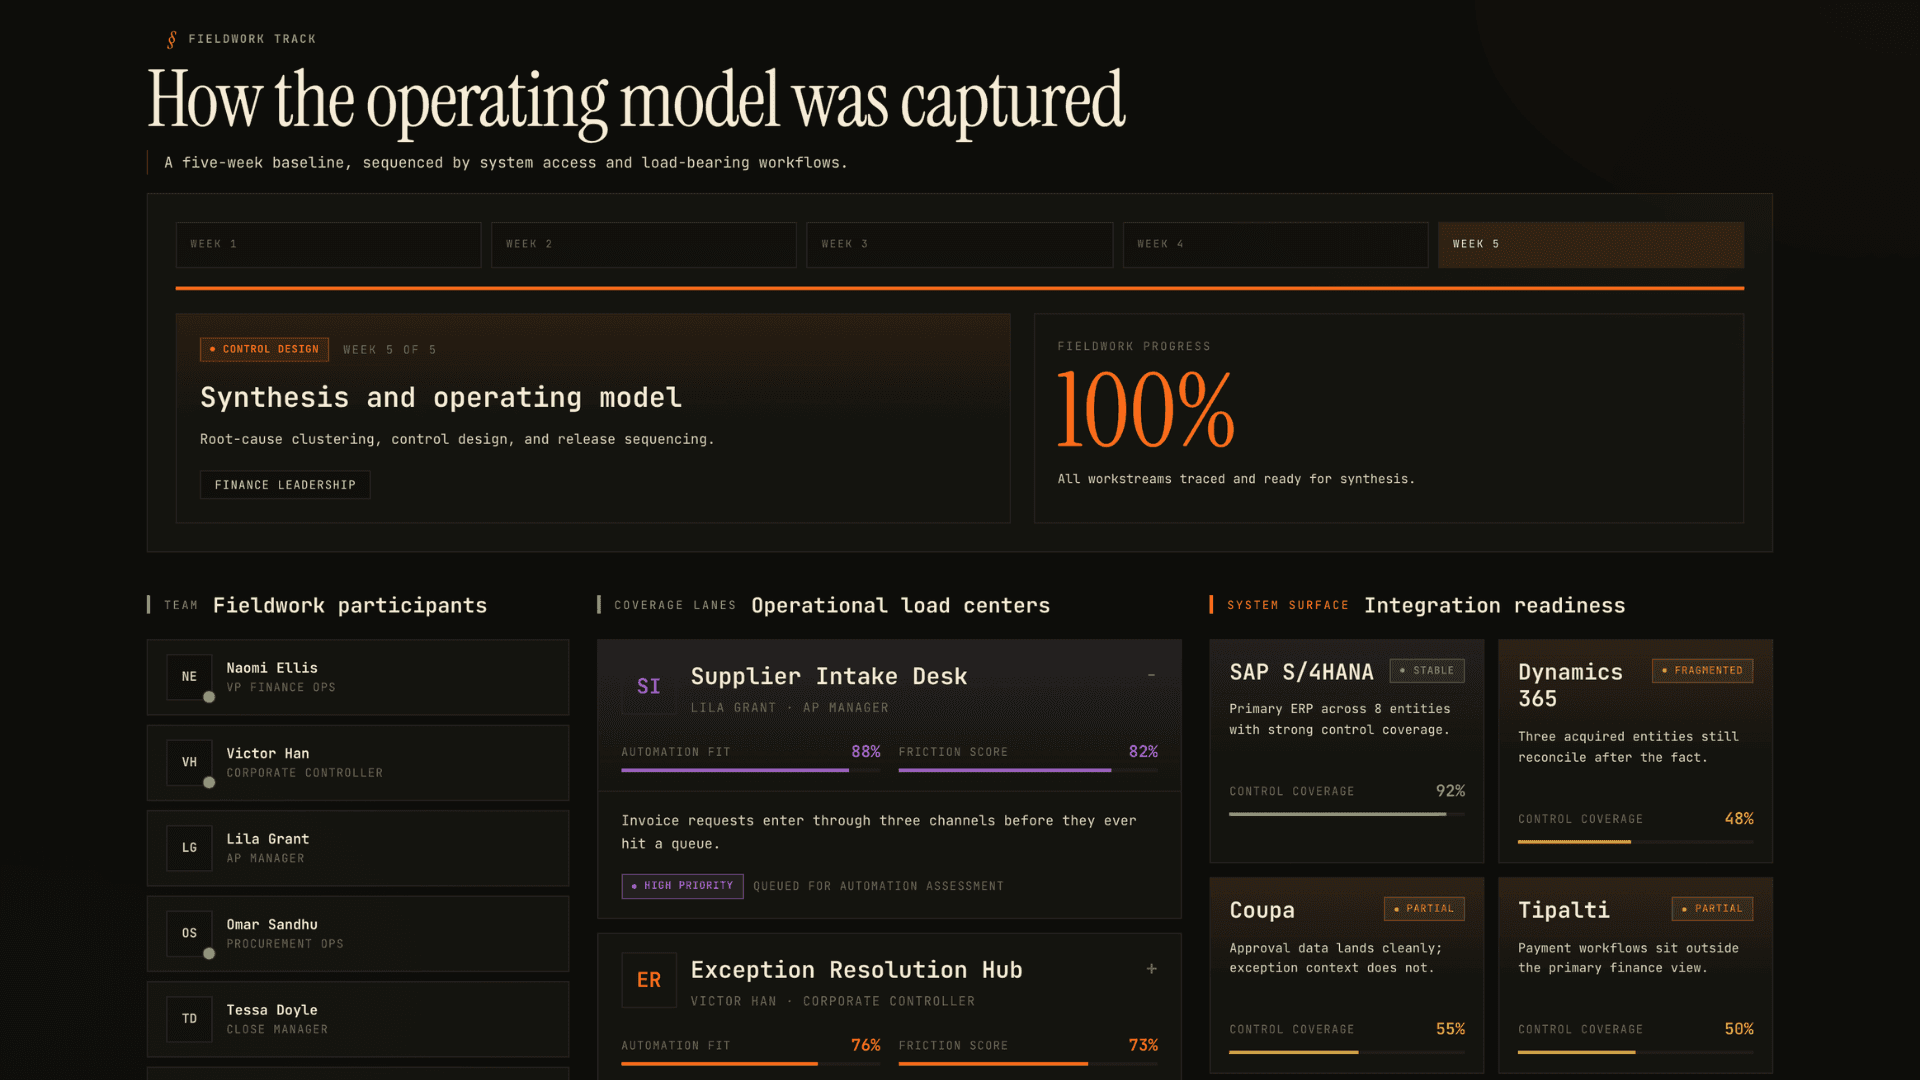Screen dimensions: 1920x1080
Task: Select the SI Supplier Intake Desk icon
Action: [x=648, y=686]
